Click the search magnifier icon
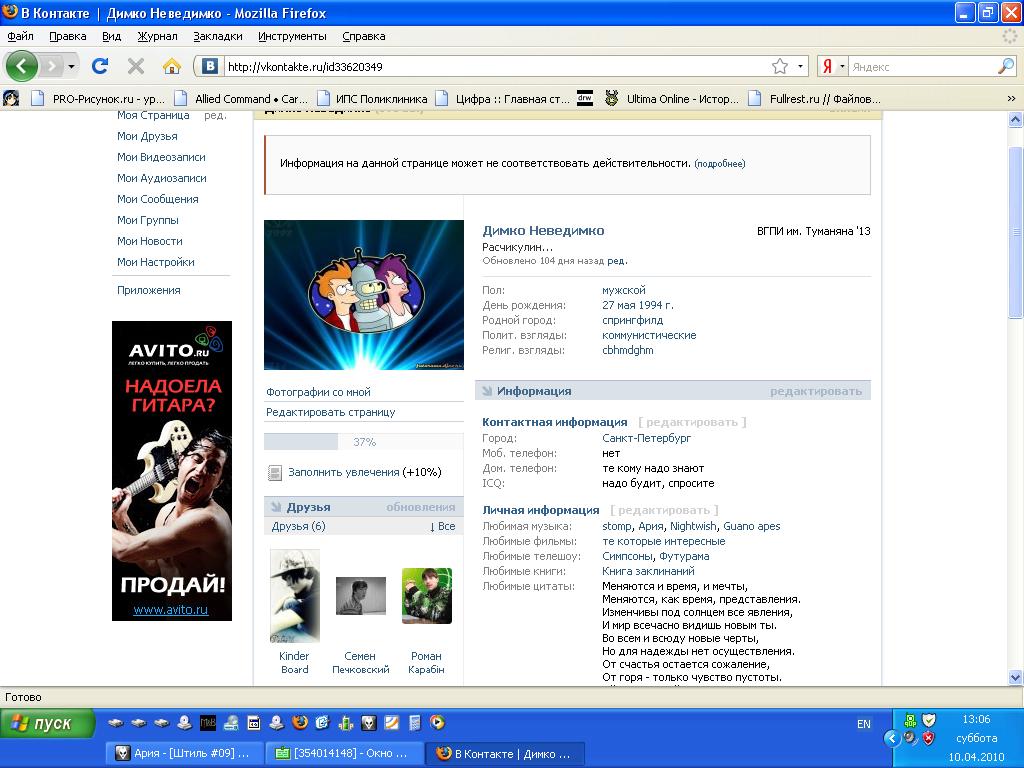Viewport: 1024px width, 768px height. coord(1006,66)
